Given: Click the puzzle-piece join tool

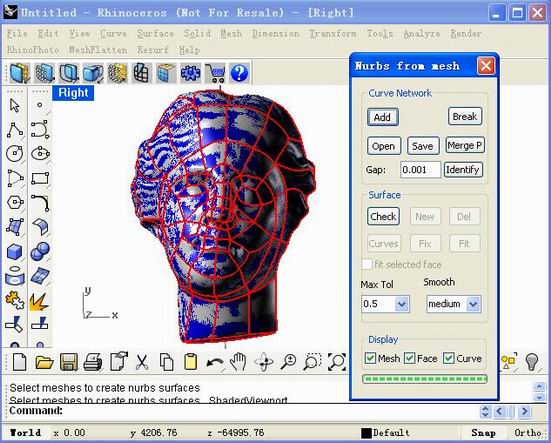Looking at the screenshot, I should click(x=15, y=301).
